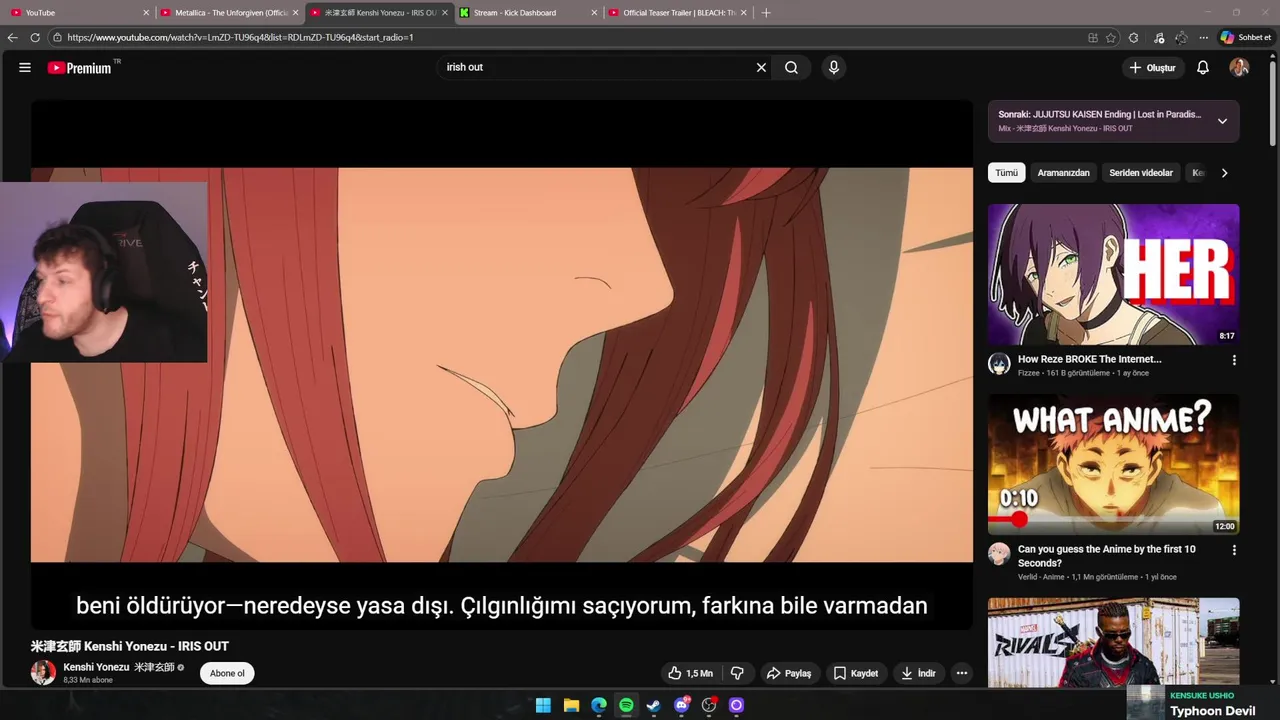The width and height of the screenshot is (1280, 720).
Task: Dislike the IRIS OUT video
Action: coord(737,673)
